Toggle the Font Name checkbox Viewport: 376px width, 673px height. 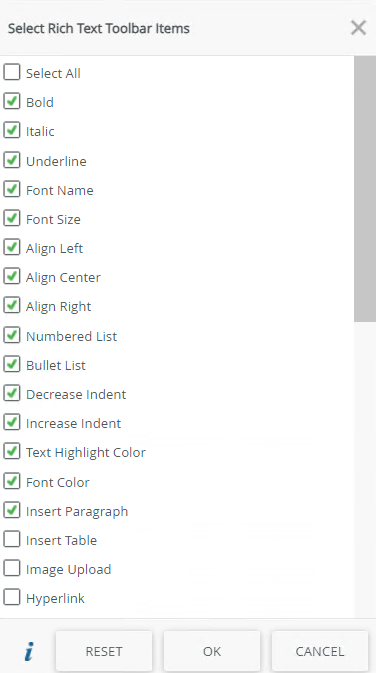click(12, 189)
